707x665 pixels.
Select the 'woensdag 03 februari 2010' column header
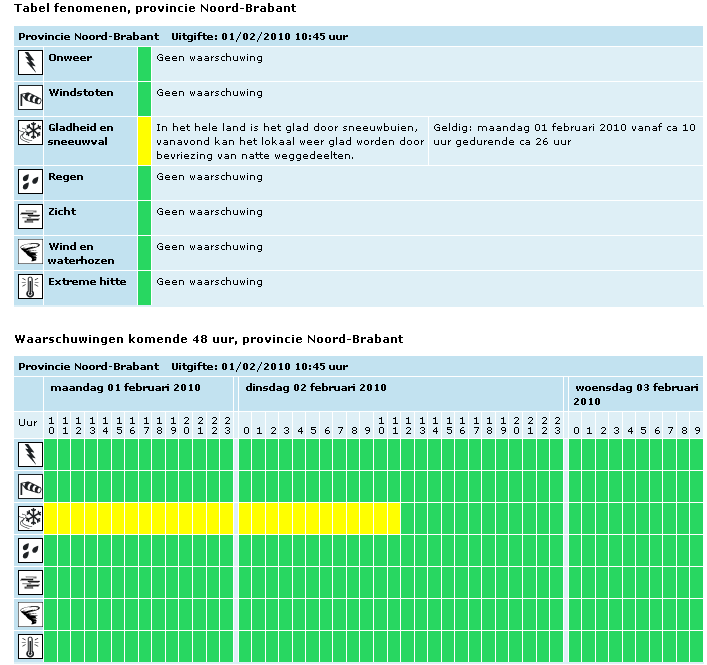point(636,393)
